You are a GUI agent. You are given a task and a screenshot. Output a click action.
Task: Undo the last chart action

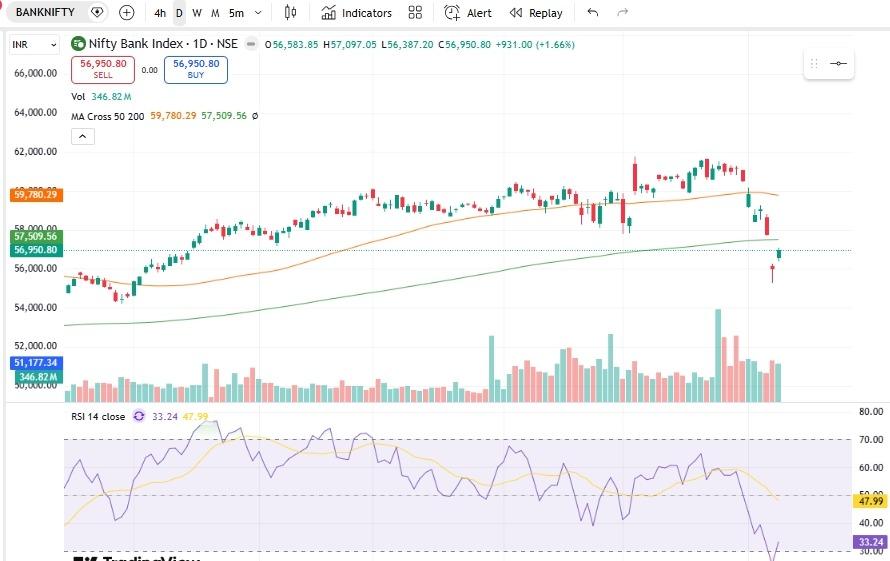(593, 12)
